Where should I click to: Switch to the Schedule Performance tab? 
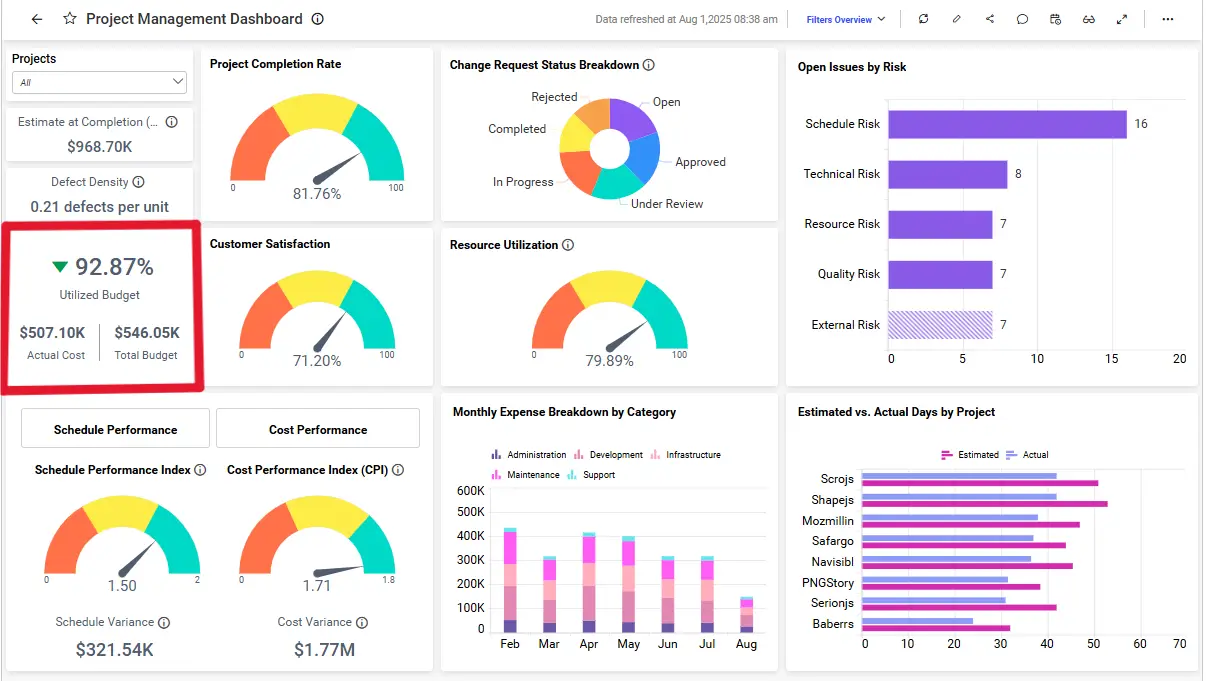[115, 428]
